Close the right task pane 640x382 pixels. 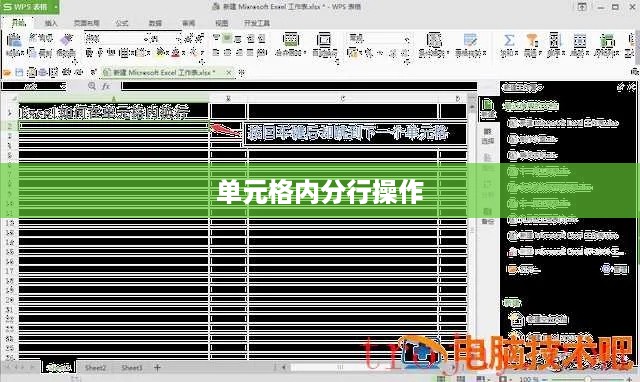(631, 87)
